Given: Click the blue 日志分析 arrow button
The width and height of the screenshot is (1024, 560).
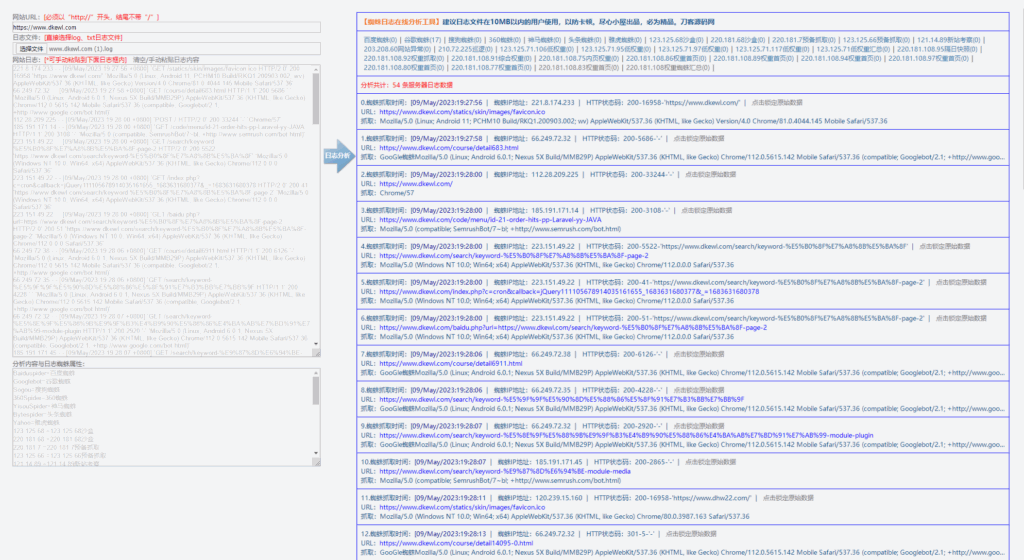Looking at the screenshot, I should coord(337,156).
